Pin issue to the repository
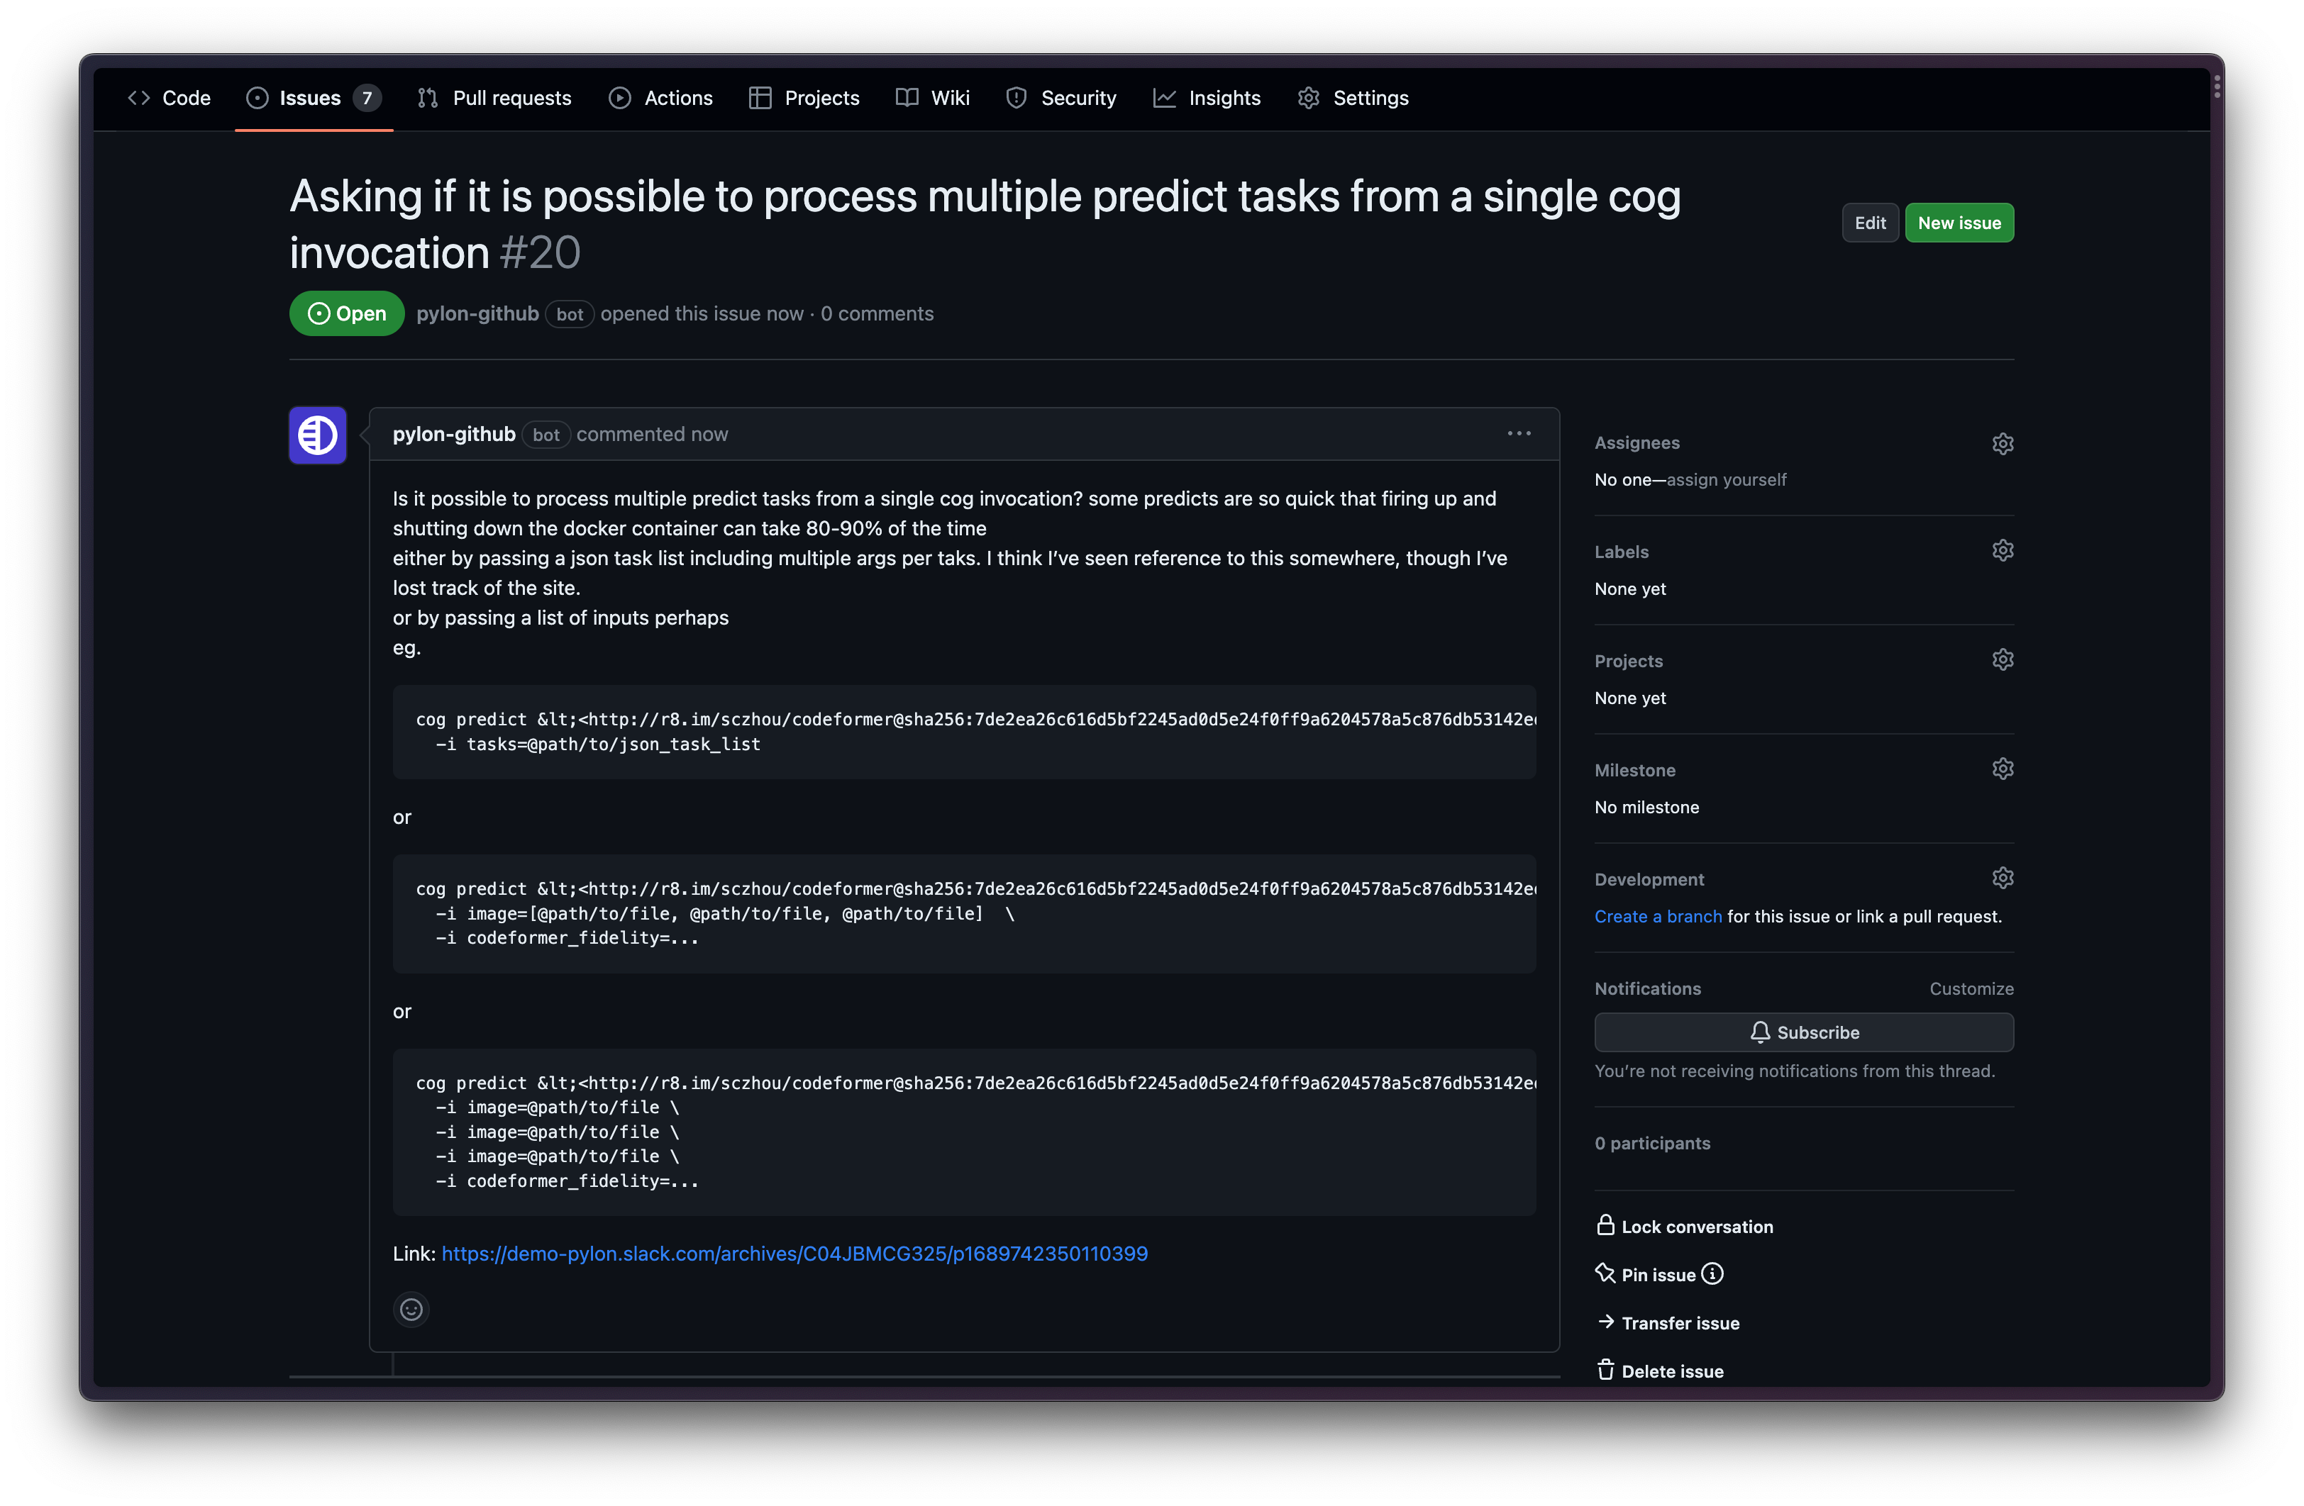2304x1506 pixels. (1657, 1275)
